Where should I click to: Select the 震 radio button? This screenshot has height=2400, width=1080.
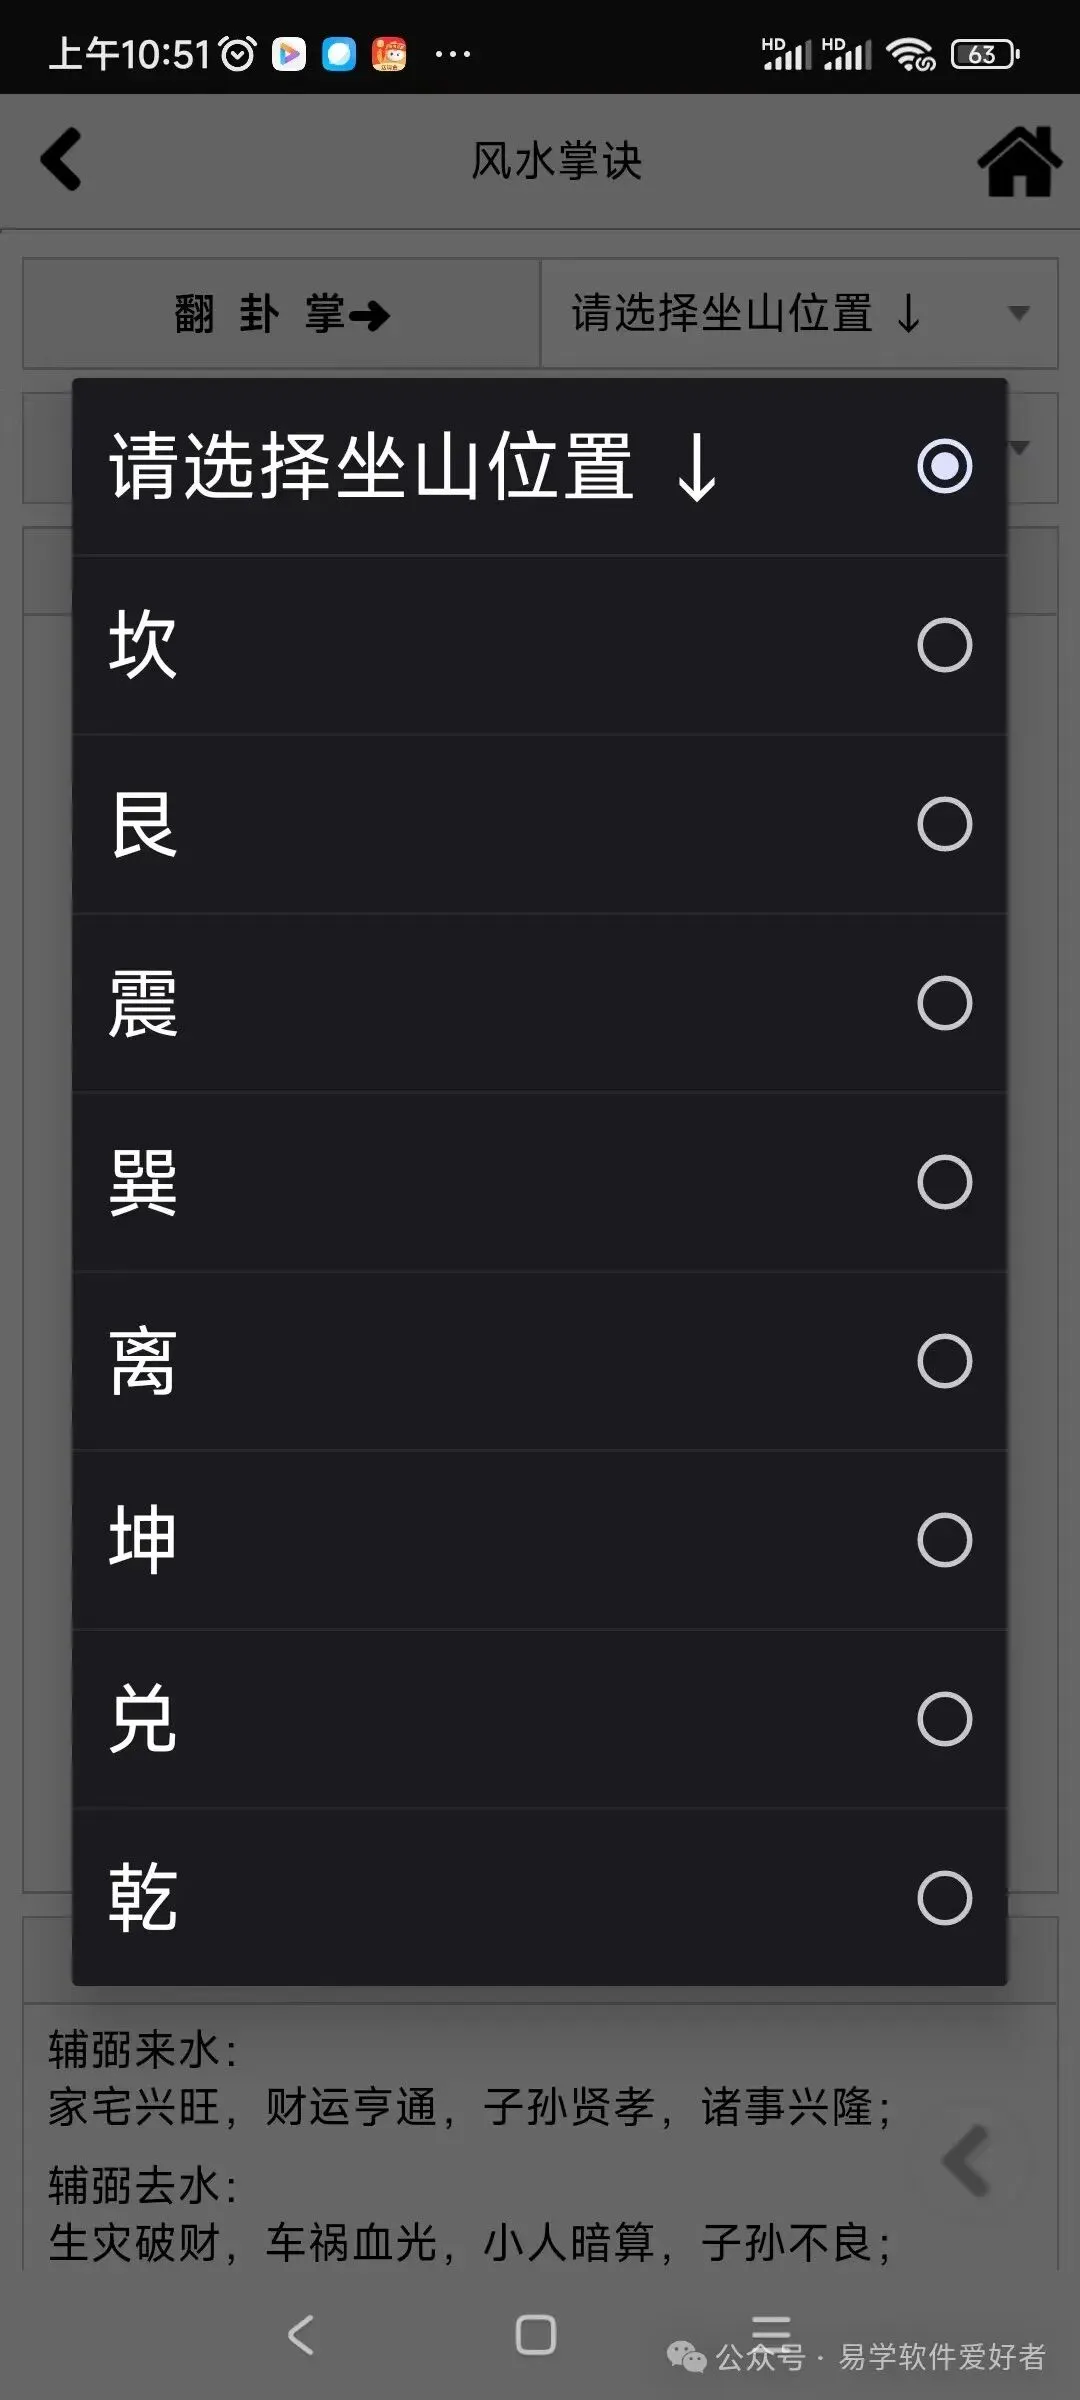point(944,1003)
